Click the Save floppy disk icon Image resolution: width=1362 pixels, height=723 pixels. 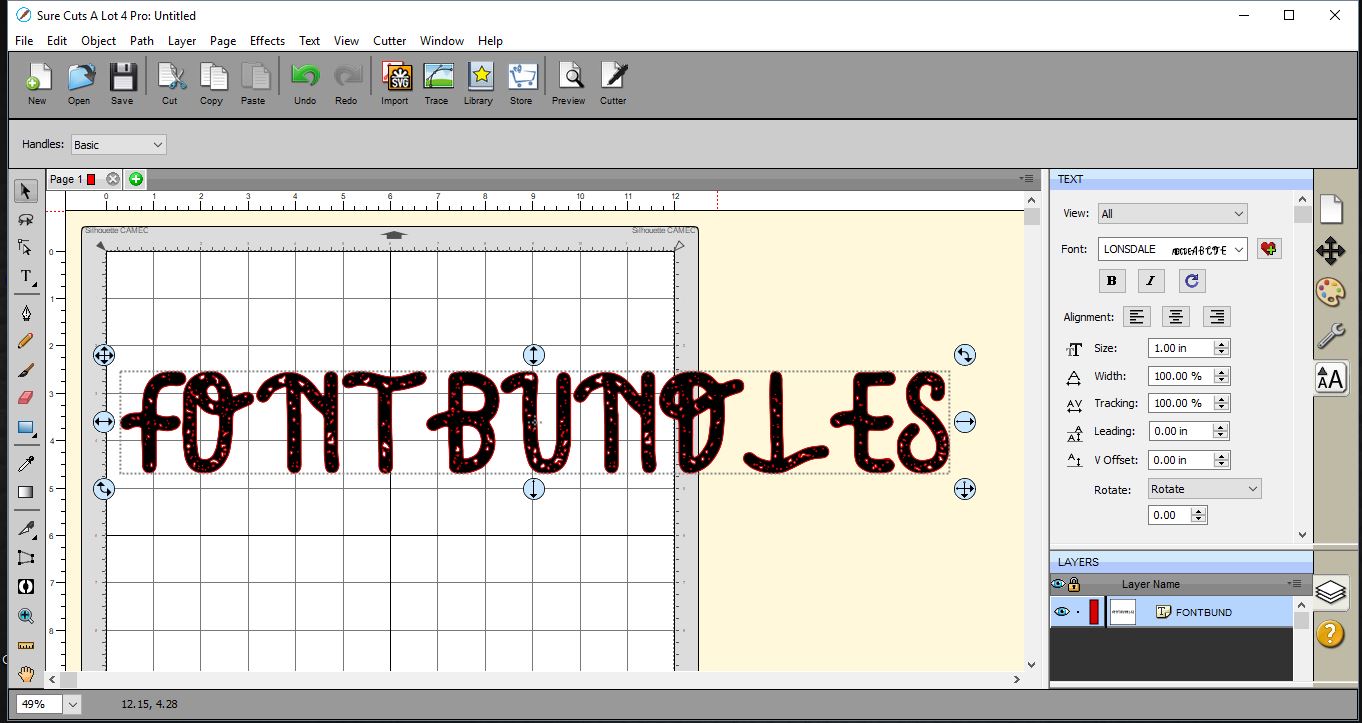pyautogui.click(x=122, y=78)
